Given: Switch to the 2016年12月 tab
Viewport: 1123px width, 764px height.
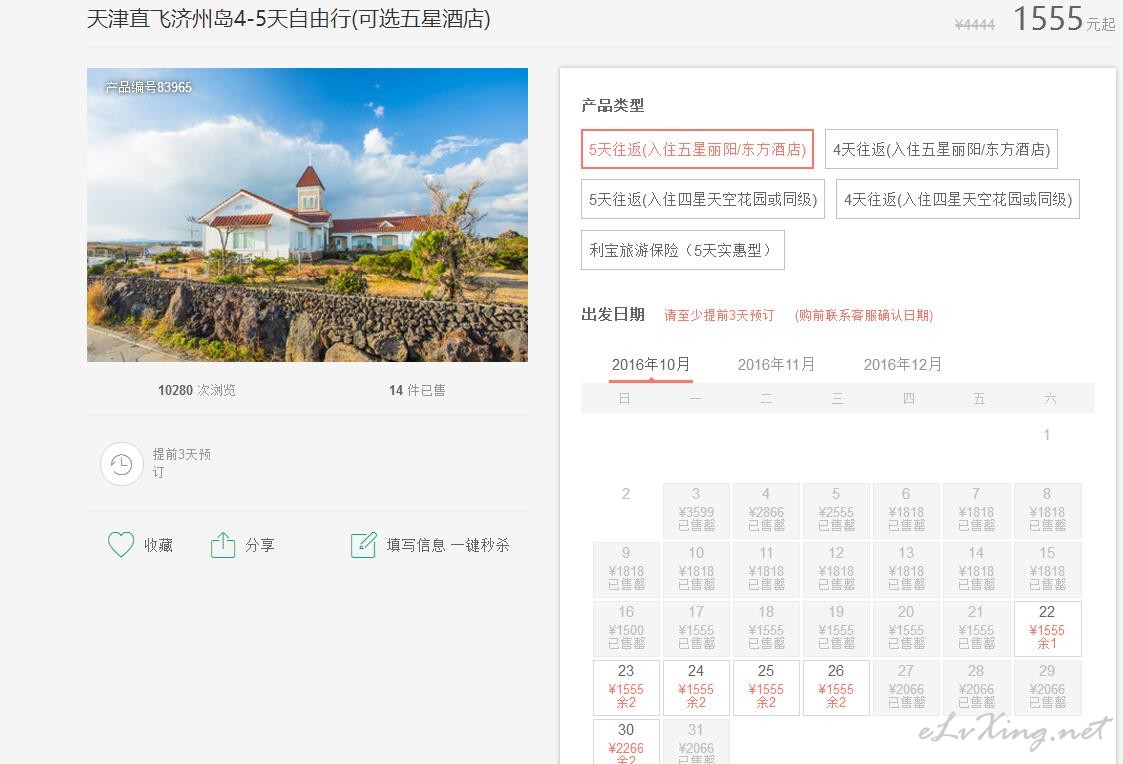Looking at the screenshot, I should tap(902, 364).
